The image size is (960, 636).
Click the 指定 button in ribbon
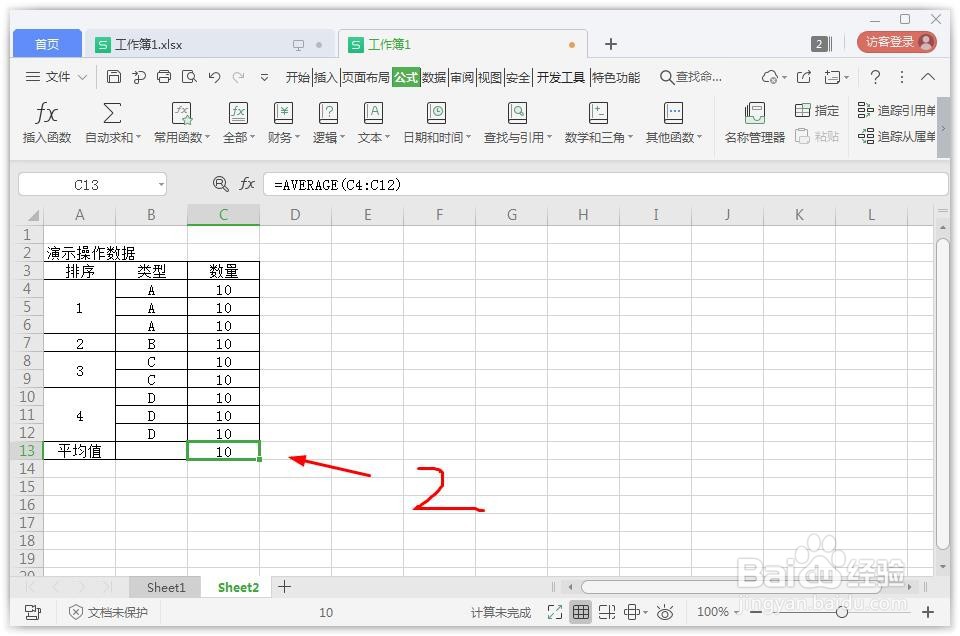(817, 110)
